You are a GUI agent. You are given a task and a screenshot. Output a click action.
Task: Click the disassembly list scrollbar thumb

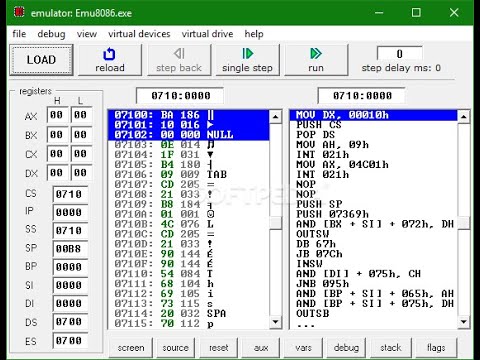(x=463, y=223)
